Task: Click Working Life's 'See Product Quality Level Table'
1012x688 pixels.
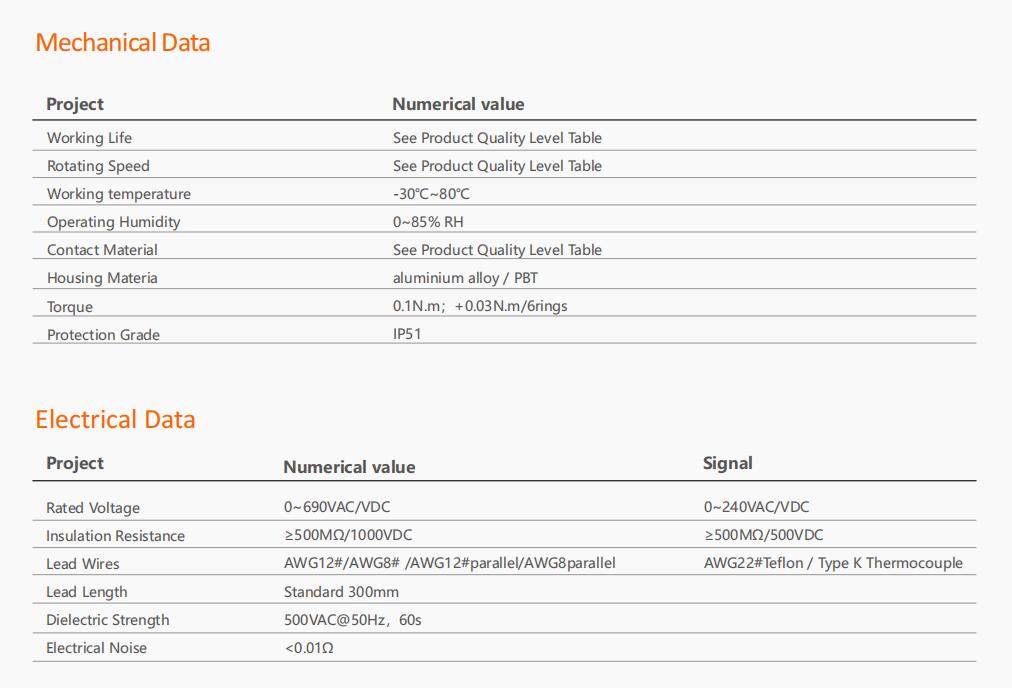Action: pos(497,138)
